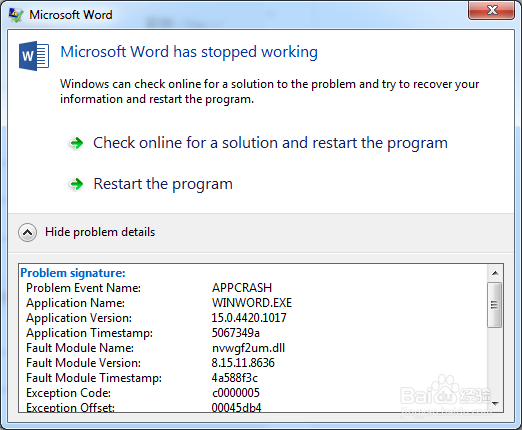Click the Fault Module Version label
The width and height of the screenshot is (522, 430).
pos(83,363)
